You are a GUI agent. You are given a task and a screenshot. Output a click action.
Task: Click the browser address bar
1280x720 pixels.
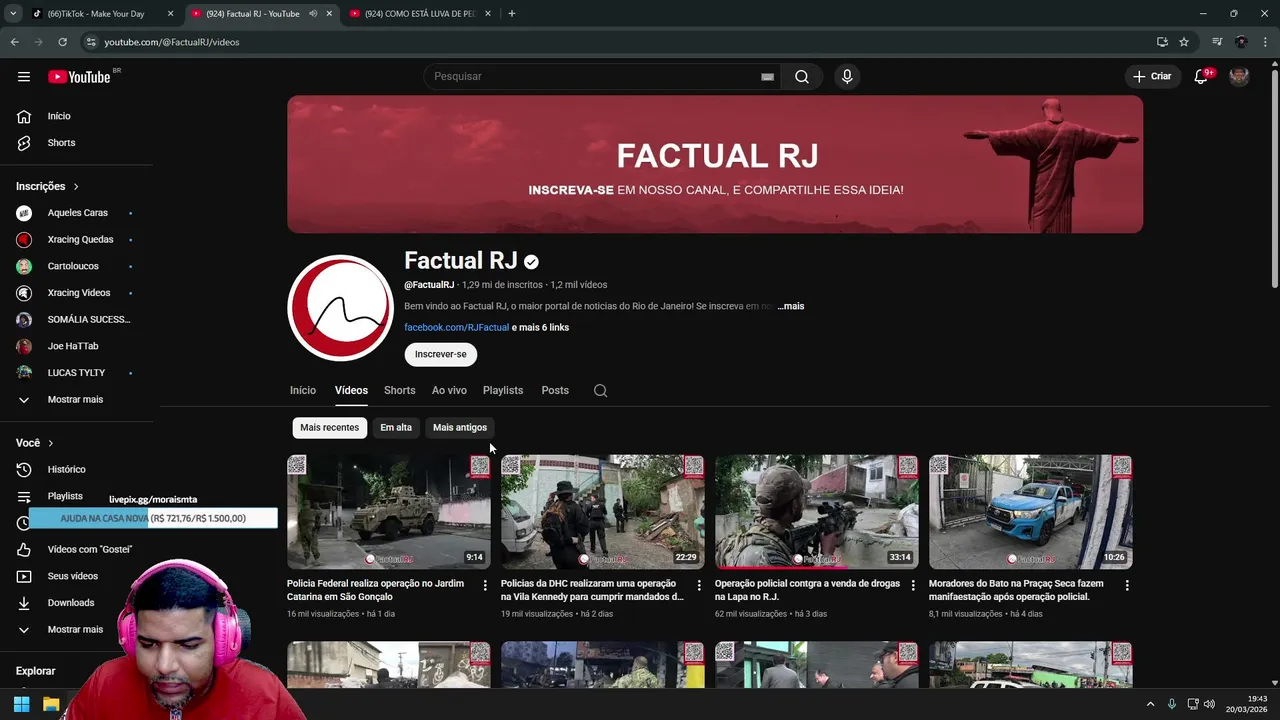tap(620, 42)
